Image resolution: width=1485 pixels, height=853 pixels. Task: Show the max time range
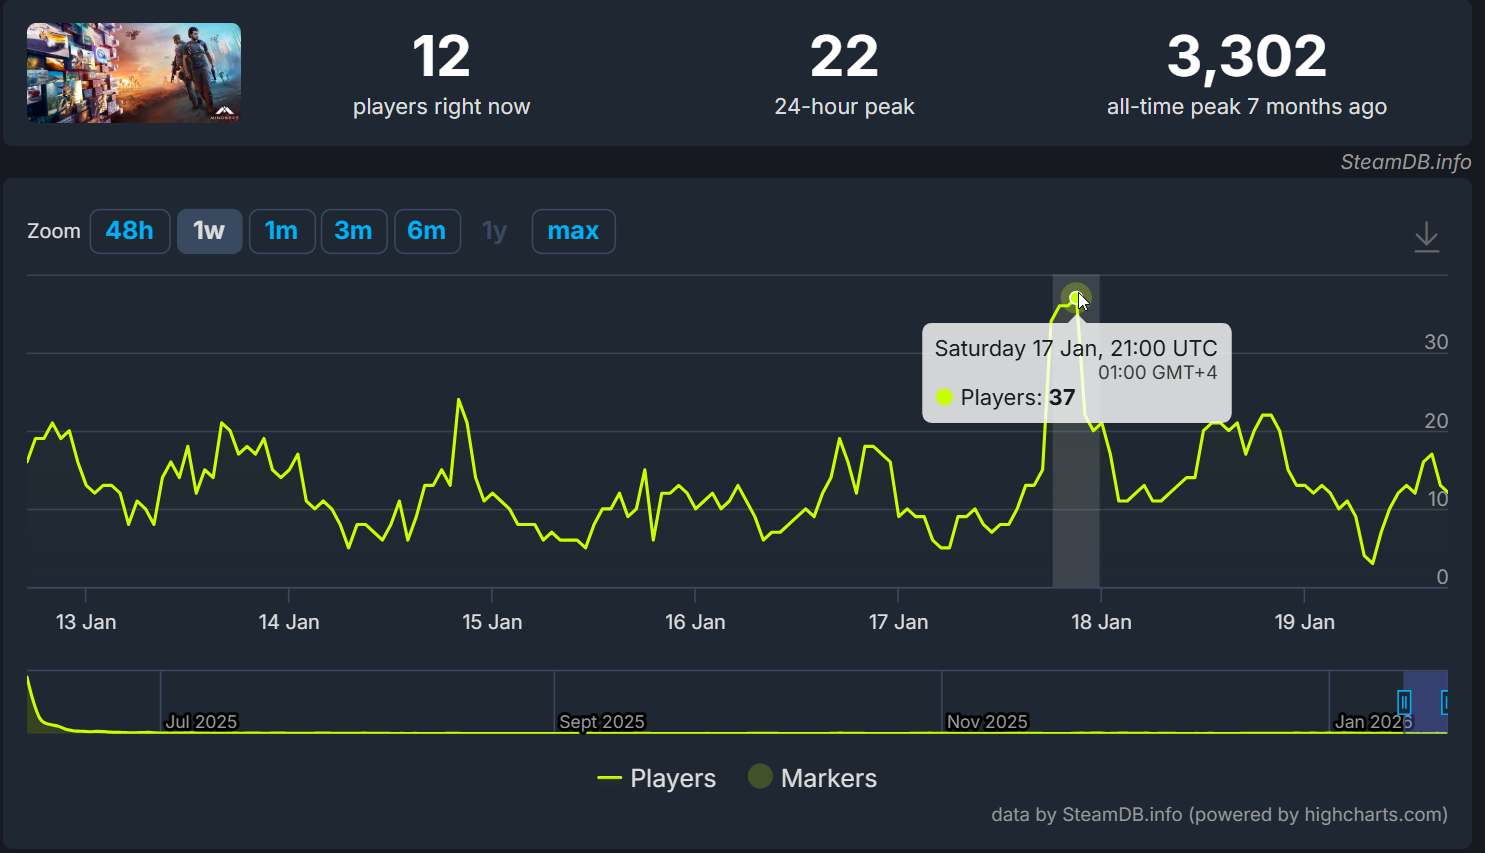[x=573, y=231]
